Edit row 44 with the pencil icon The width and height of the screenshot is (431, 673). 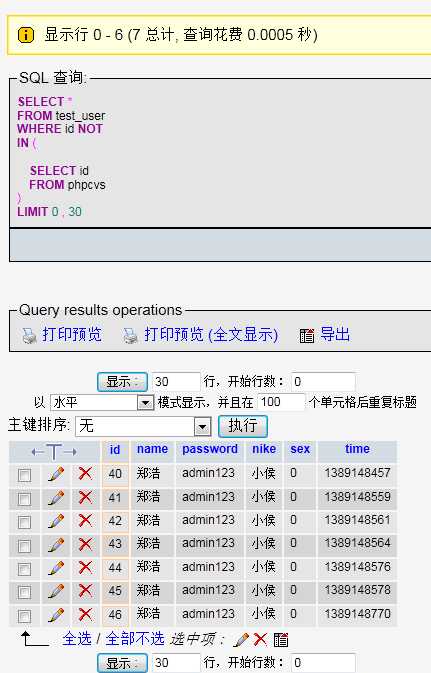[56, 567]
